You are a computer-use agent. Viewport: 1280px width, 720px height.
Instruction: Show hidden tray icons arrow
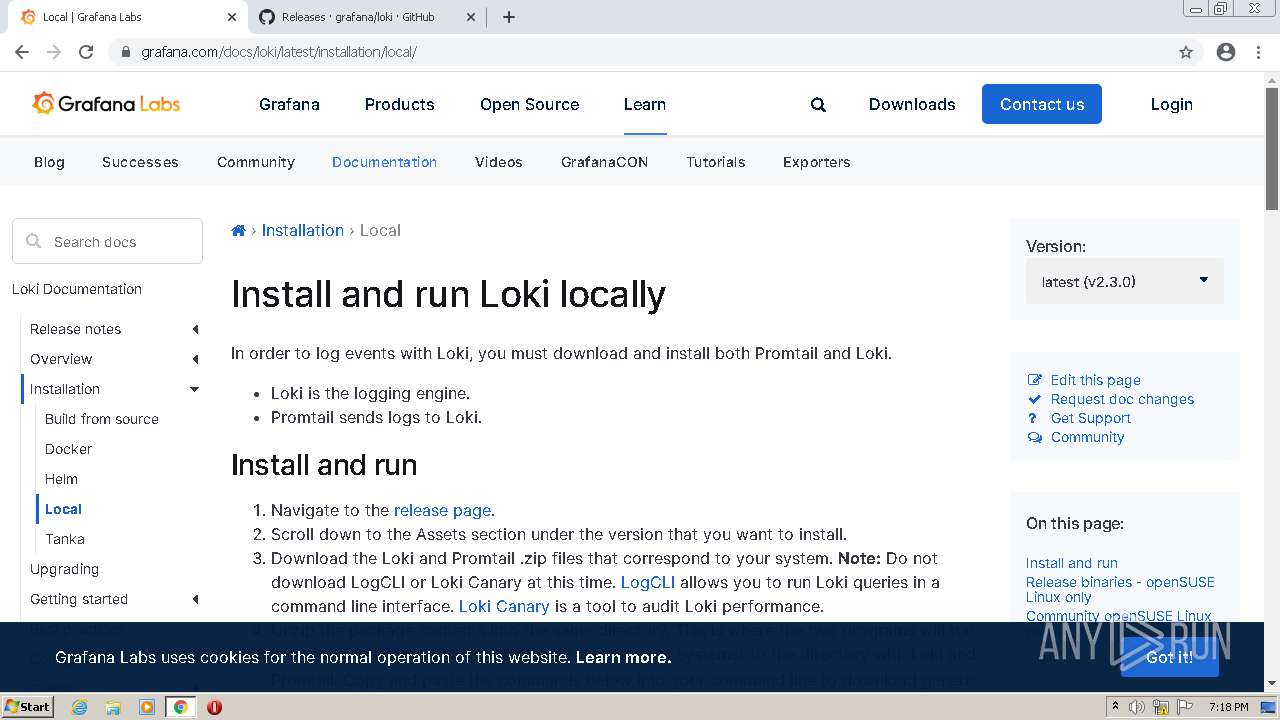pos(1115,707)
